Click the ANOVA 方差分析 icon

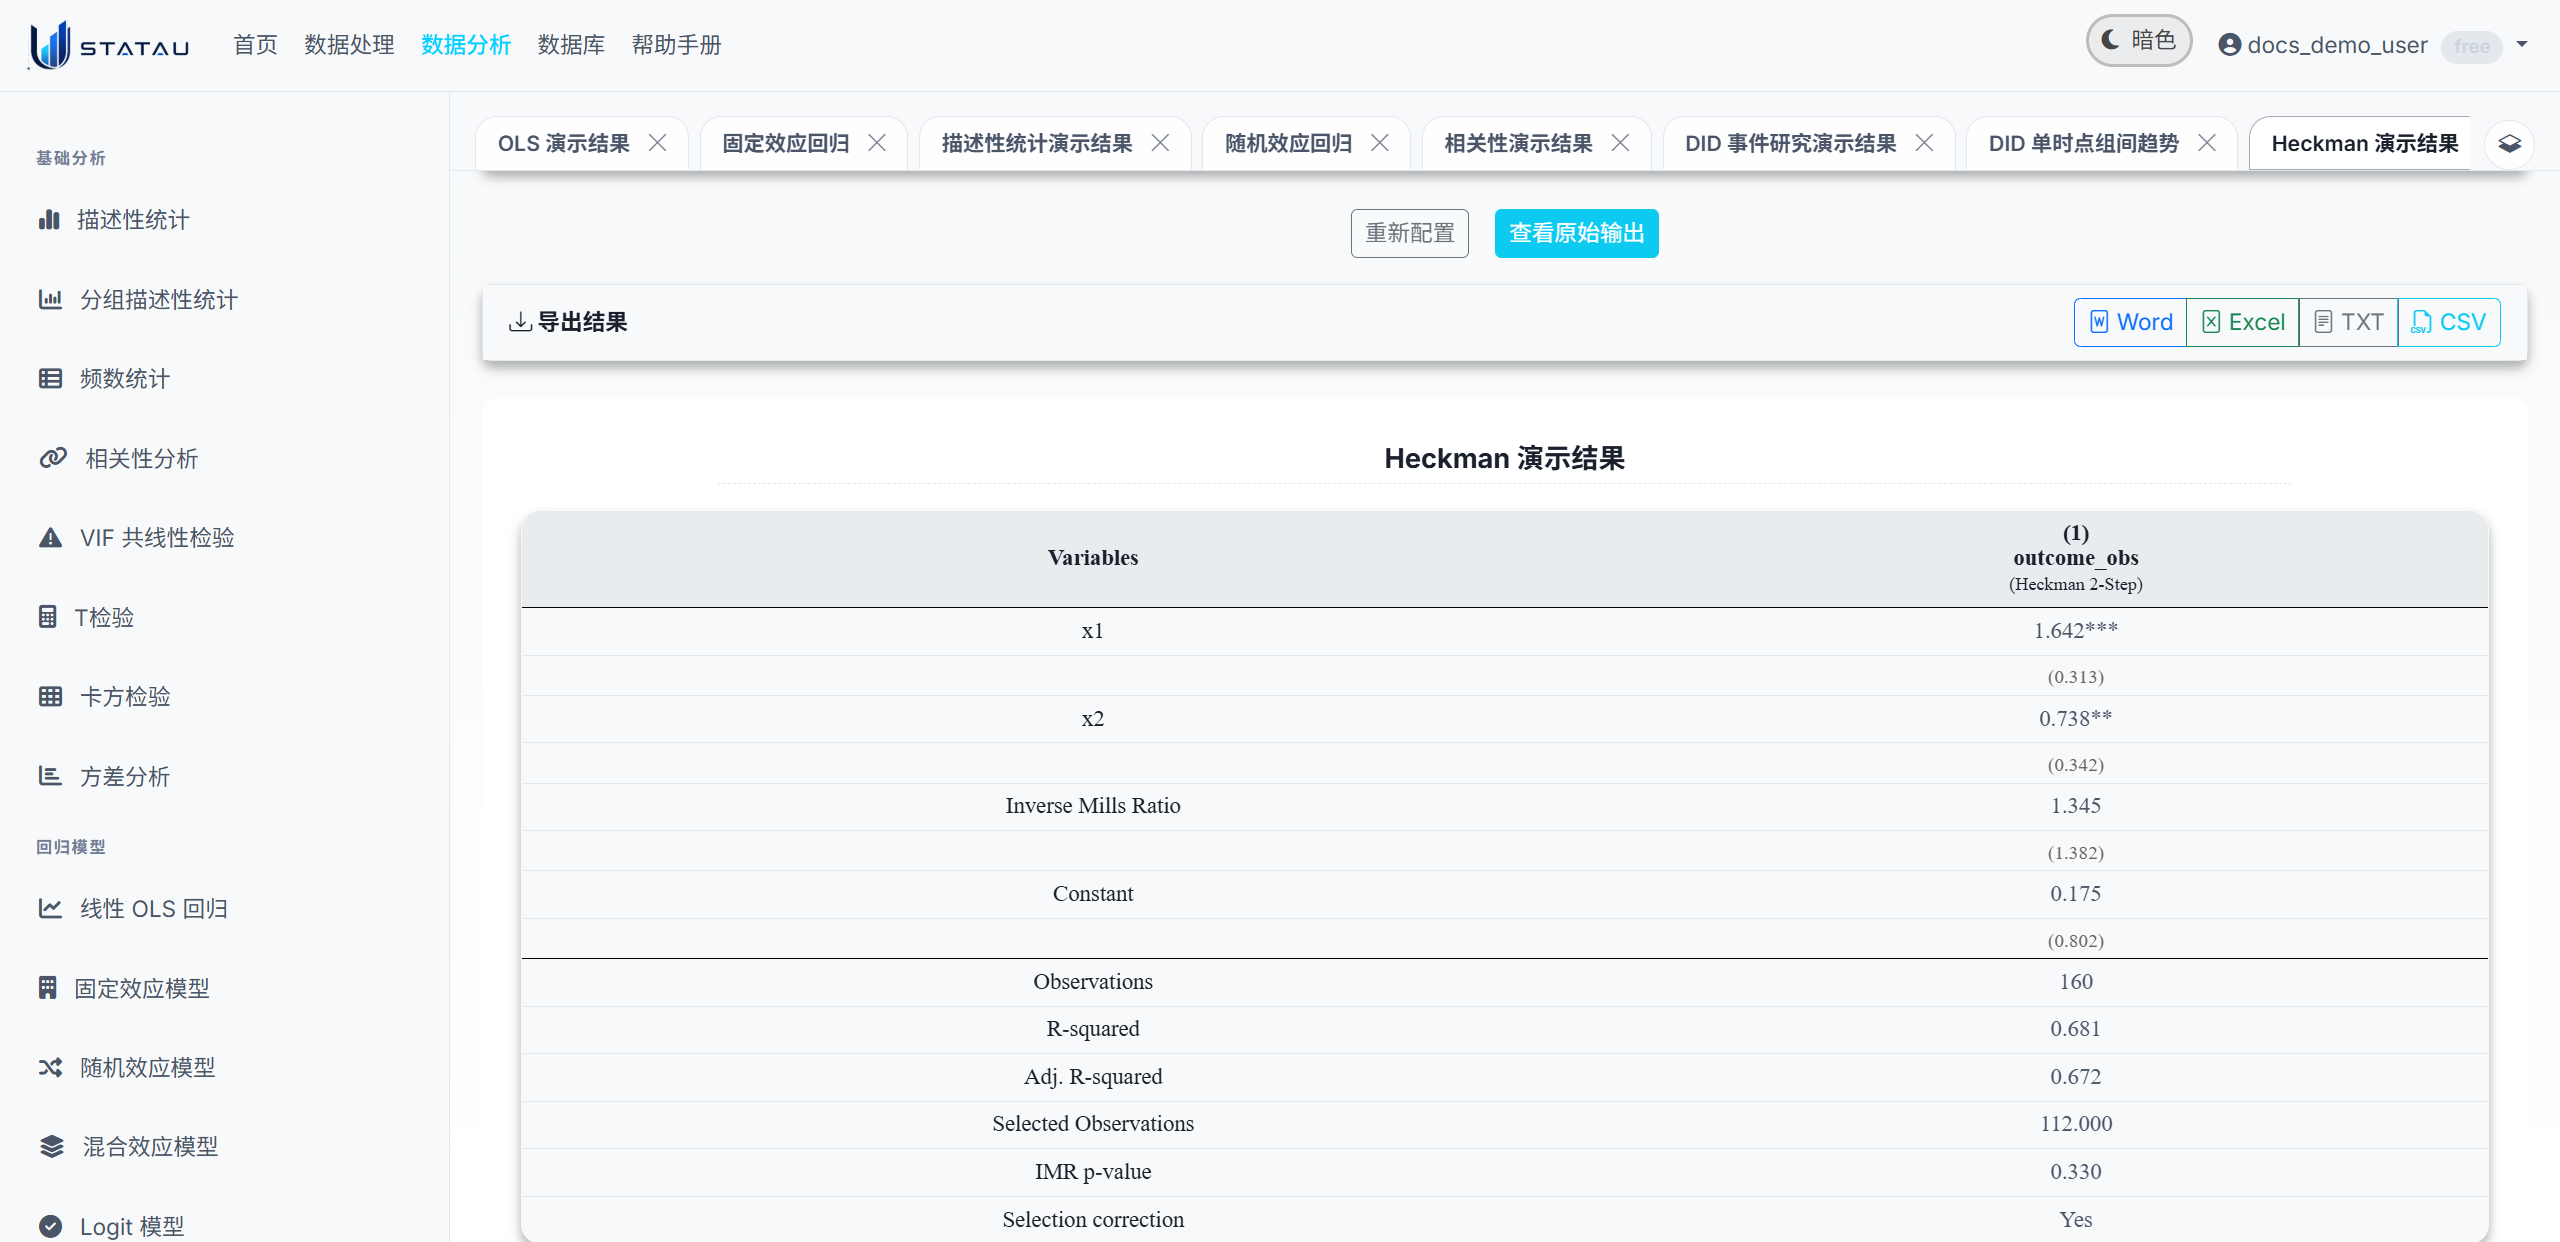pos(50,775)
